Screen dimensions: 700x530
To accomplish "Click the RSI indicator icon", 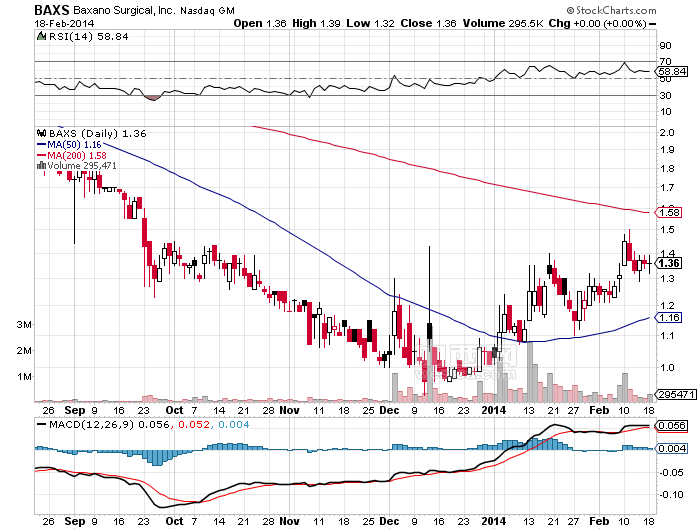I will [42, 37].
